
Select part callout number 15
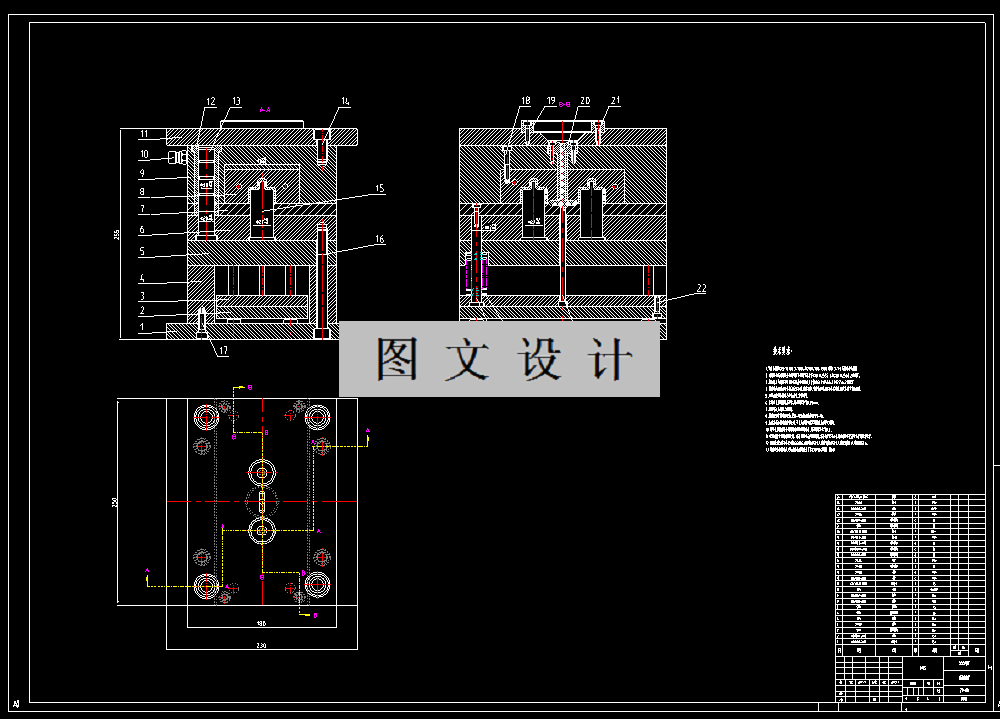379,188
